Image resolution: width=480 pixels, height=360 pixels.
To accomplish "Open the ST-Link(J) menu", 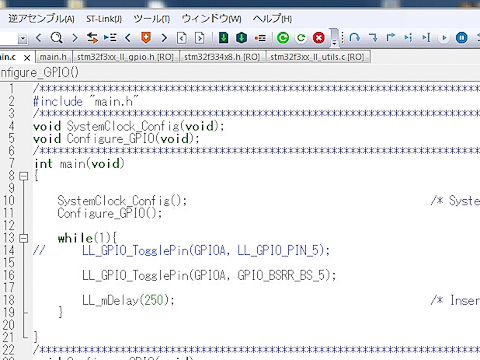I will point(104,19).
